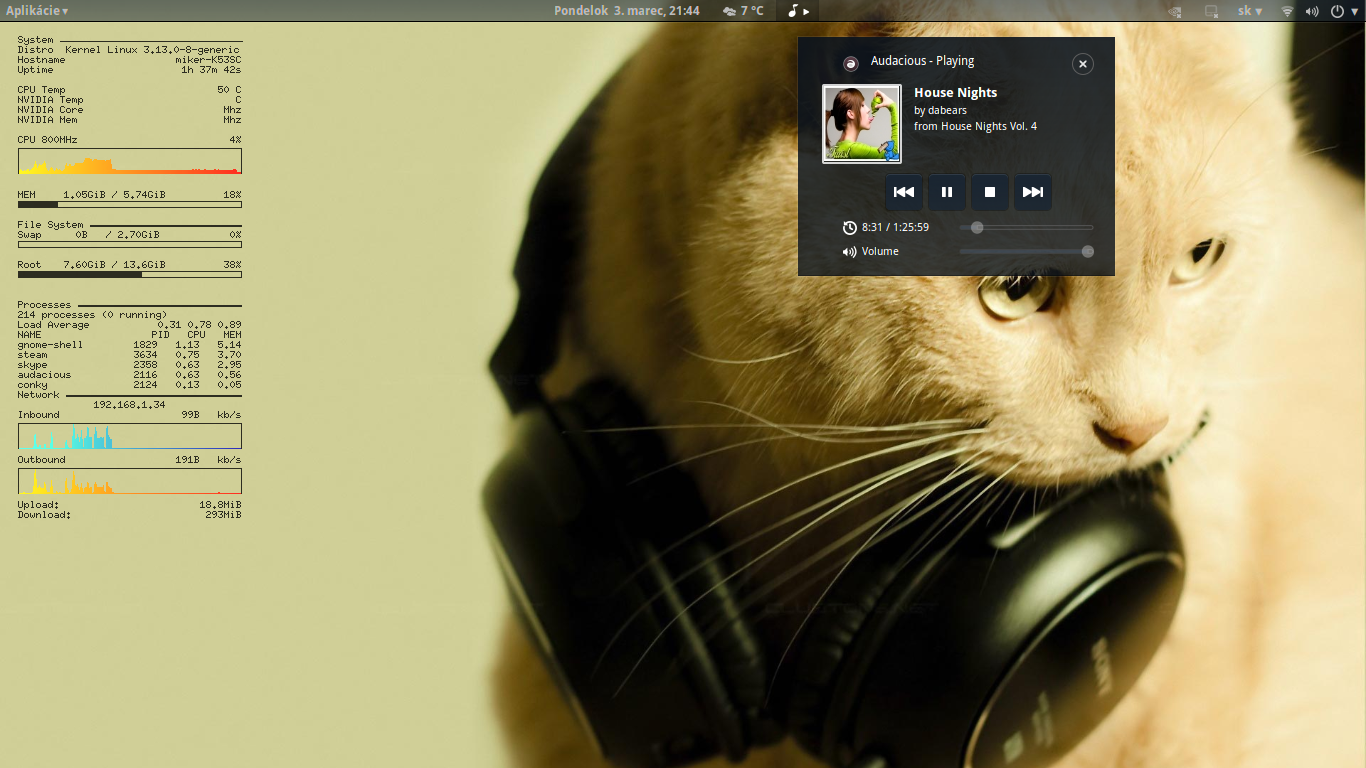
Task: Click the graphics card indicator icon in top bar
Action: pos(1174,12)
